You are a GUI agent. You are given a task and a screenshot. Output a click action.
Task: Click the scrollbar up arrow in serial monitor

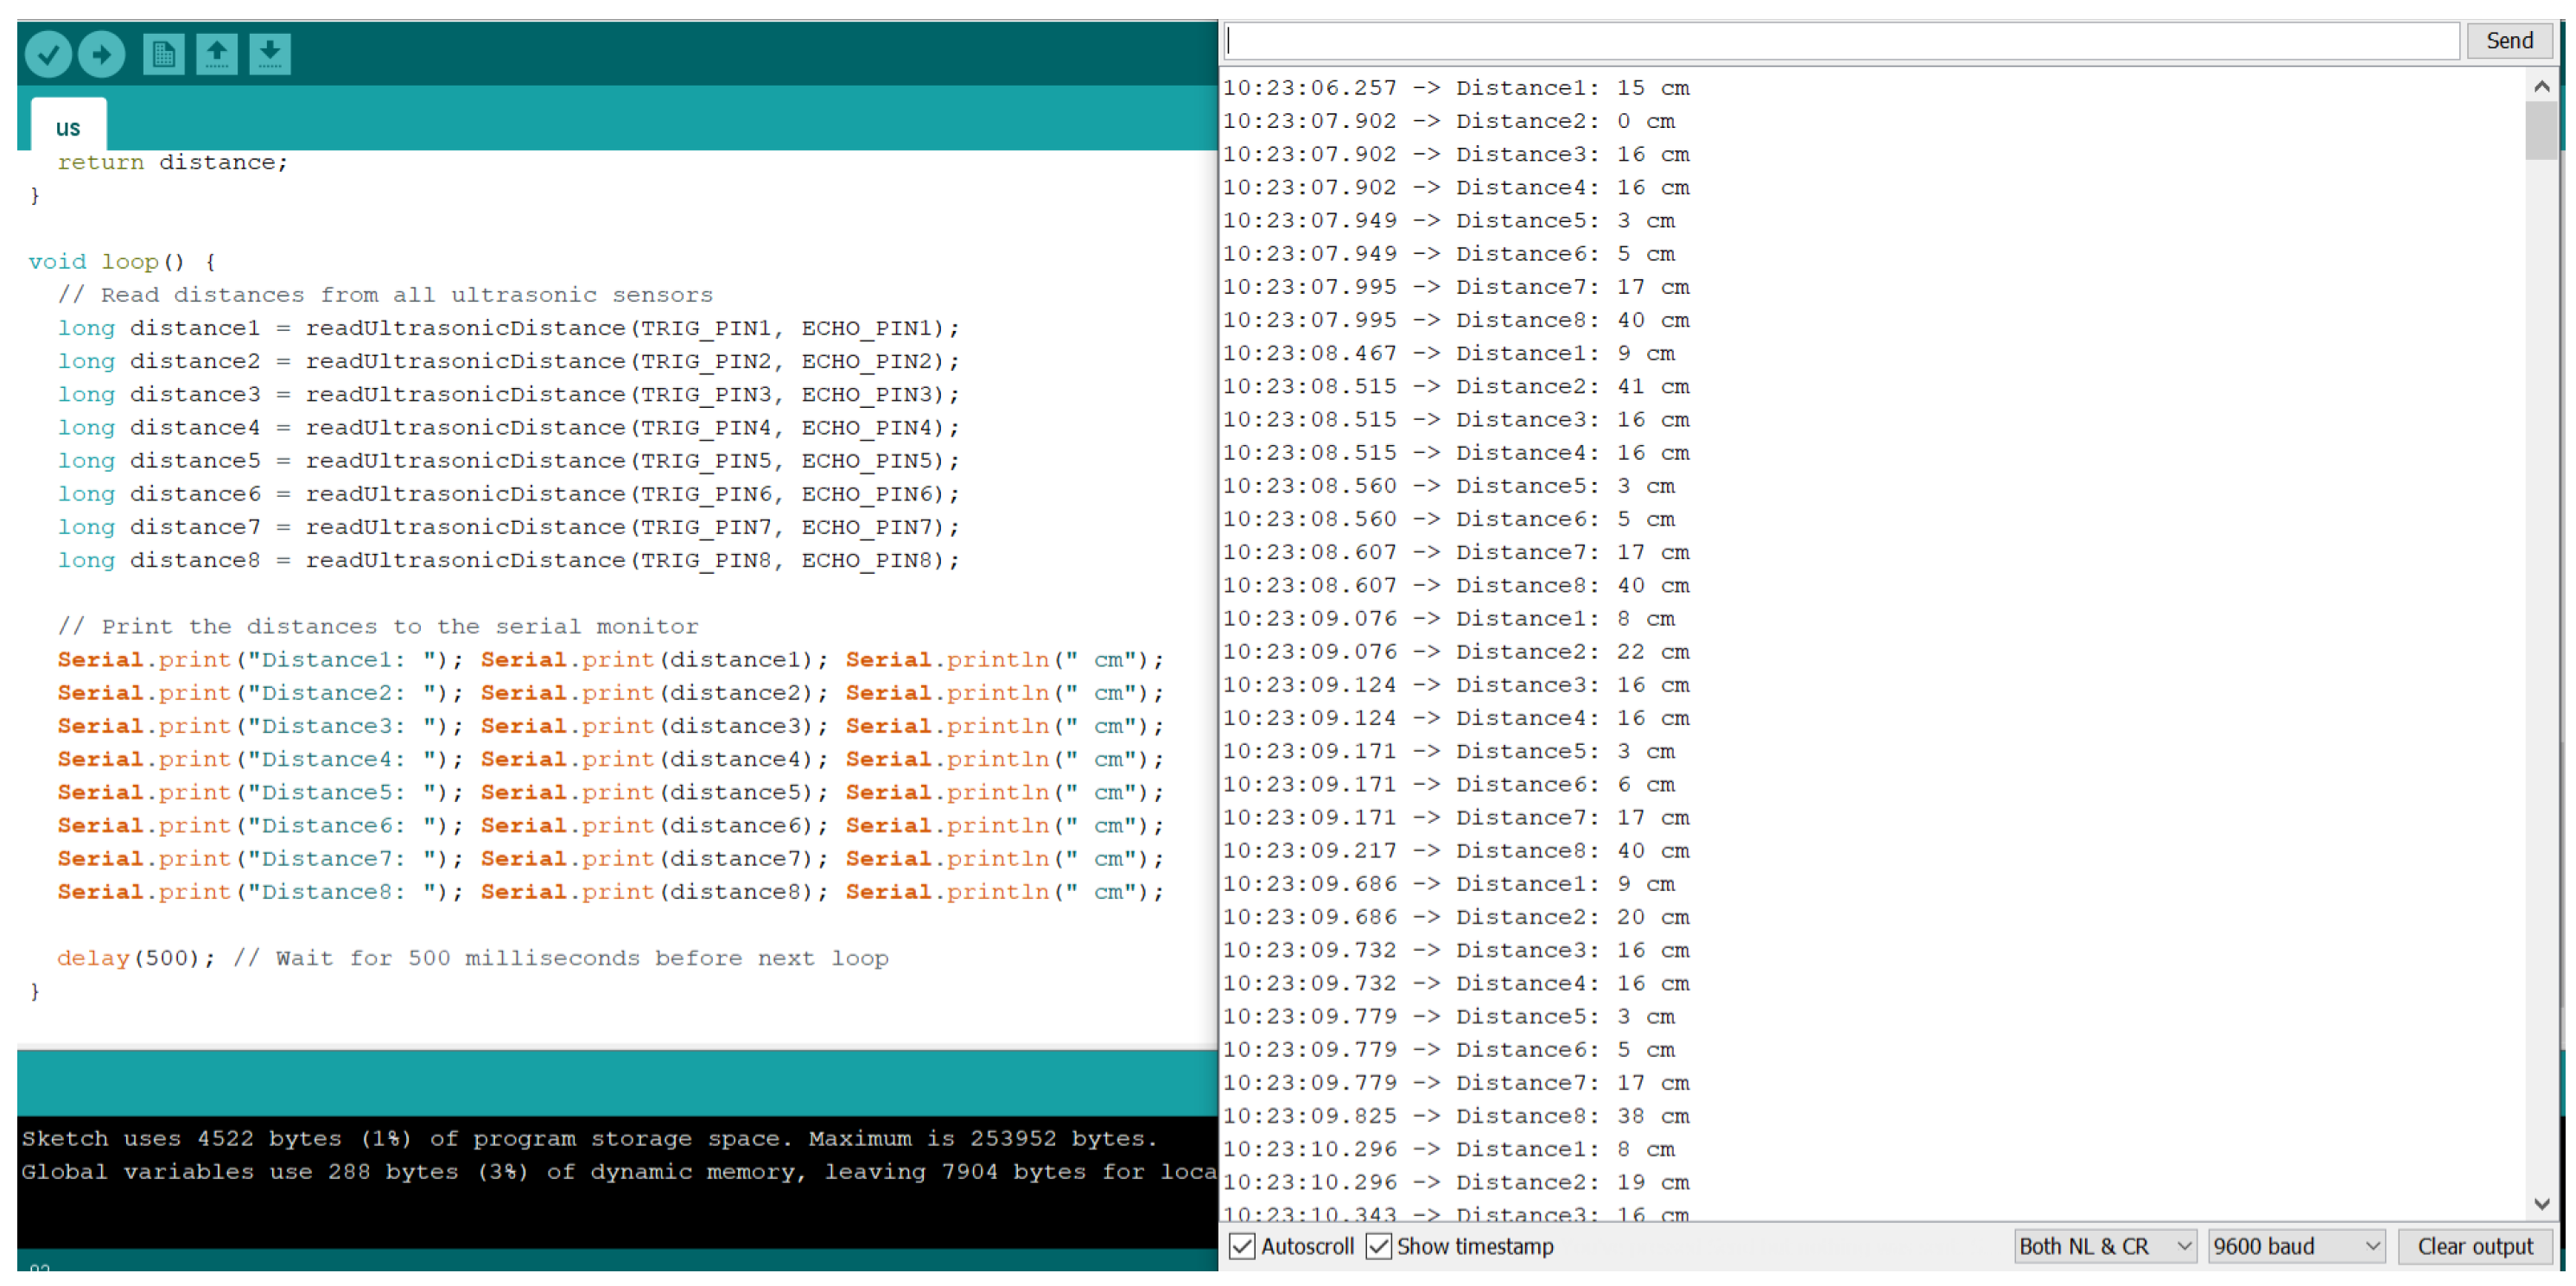(2541, 87)
